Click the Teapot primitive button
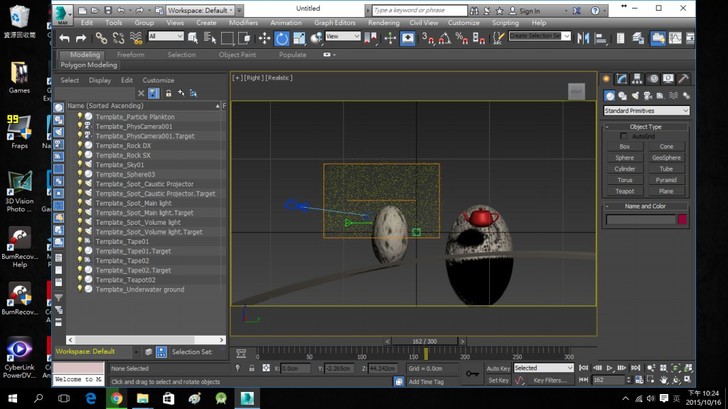 point(624,190)
